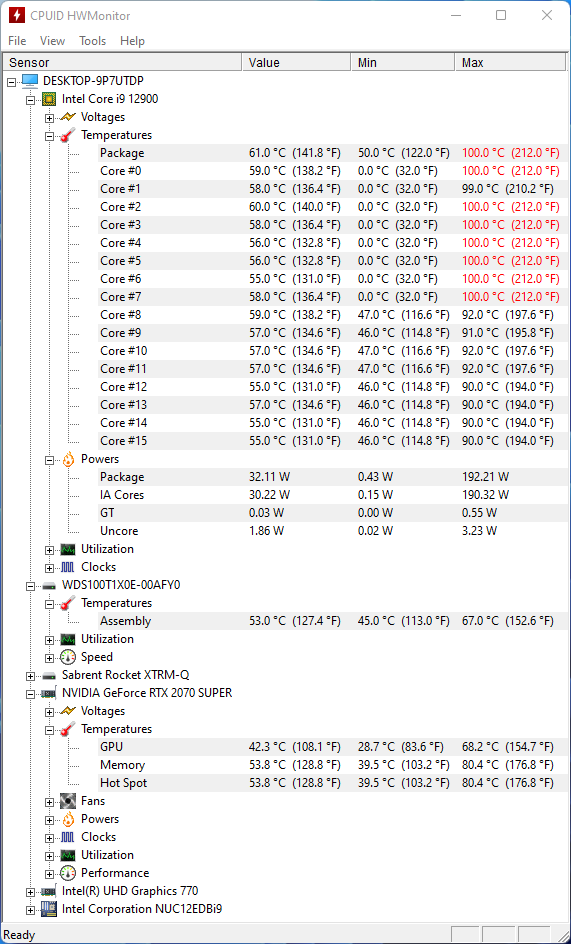
Task: Click the NVIDIA graphics card icon
Action: click(49, 694)
